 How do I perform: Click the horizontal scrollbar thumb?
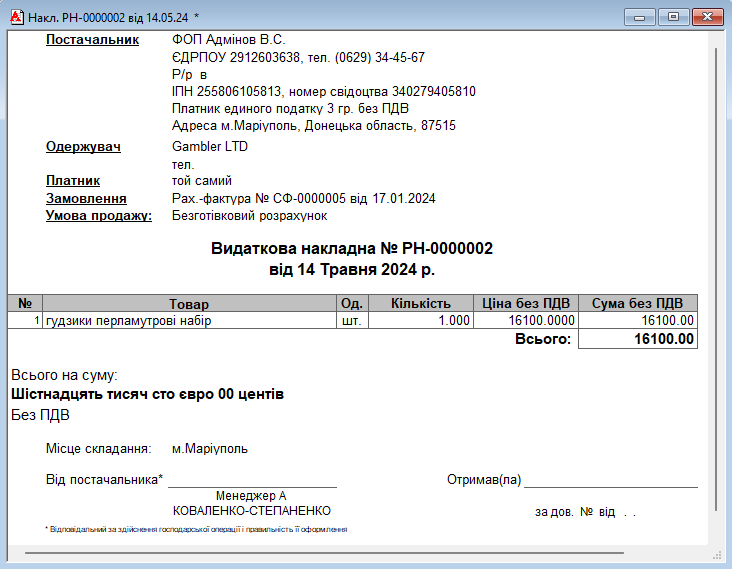(325, 553)
